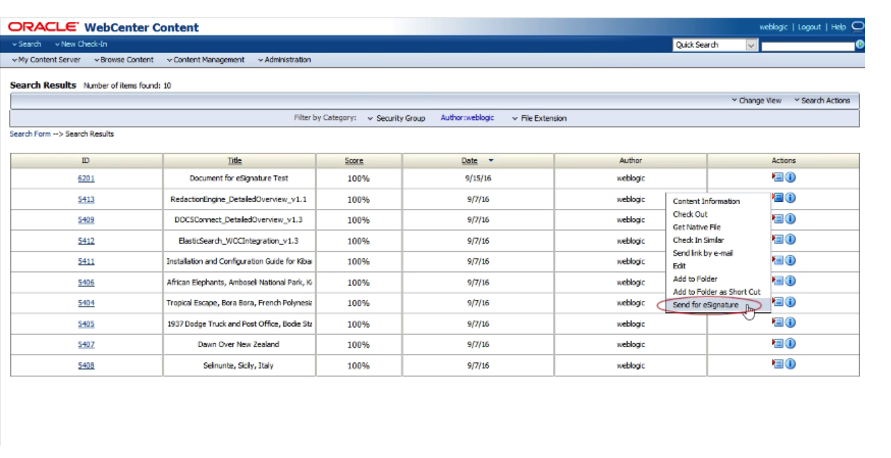The image size is (891, 458).
Task: Sort results by Score column header
Action: pos(354,161)
